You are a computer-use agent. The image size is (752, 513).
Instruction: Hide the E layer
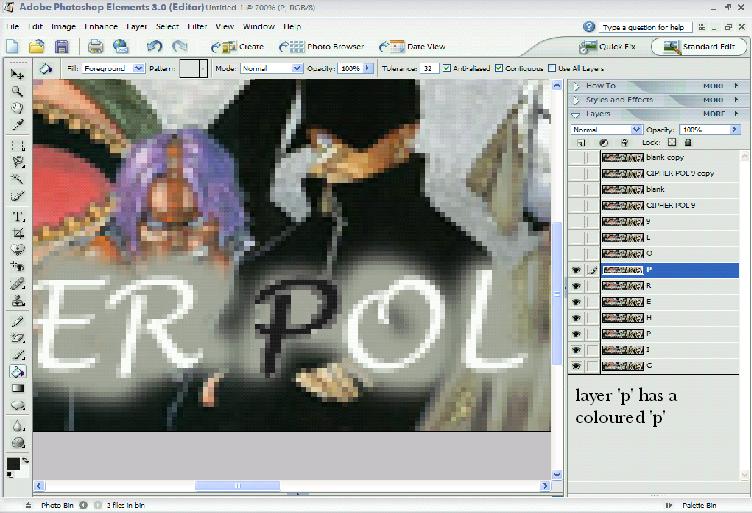point(576,302)
